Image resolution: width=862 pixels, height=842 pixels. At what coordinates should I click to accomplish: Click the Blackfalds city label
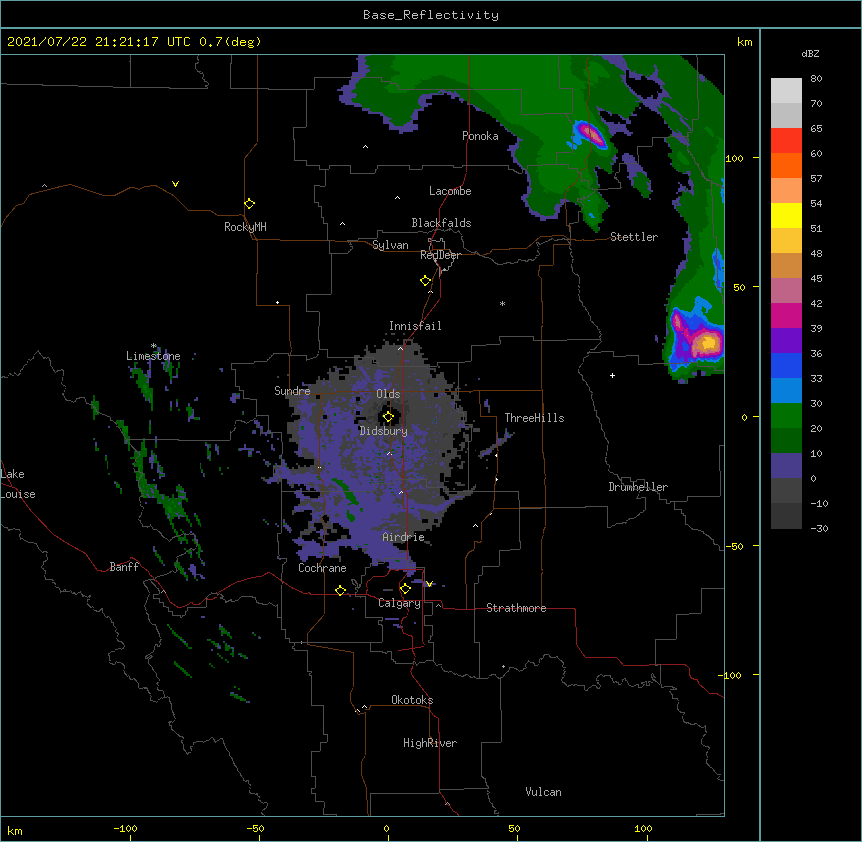click(x=441, y=223)
